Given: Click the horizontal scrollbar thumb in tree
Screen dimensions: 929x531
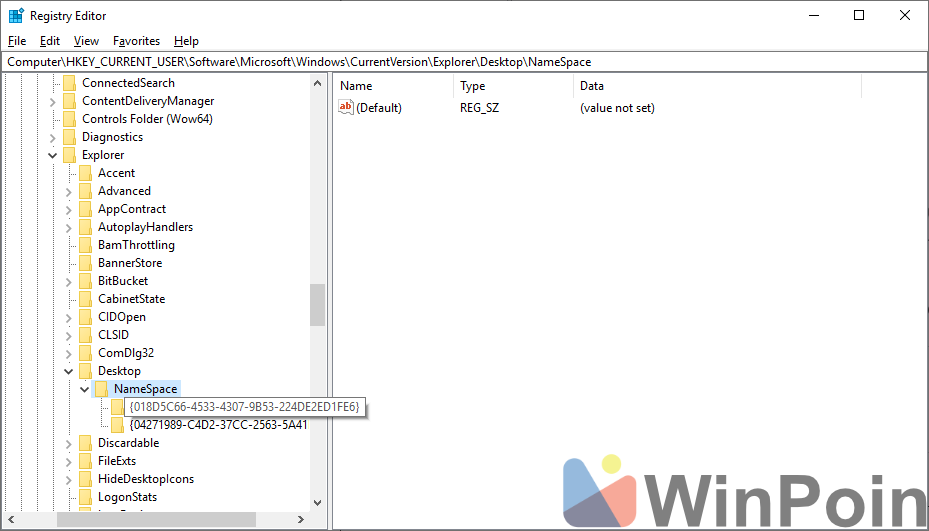Looking at the screenshot, I should (x=156, y=520).
